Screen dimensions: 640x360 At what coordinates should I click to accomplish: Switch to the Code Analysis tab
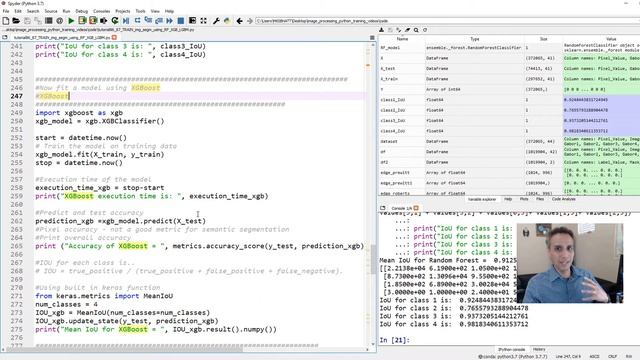pos(564,199)
